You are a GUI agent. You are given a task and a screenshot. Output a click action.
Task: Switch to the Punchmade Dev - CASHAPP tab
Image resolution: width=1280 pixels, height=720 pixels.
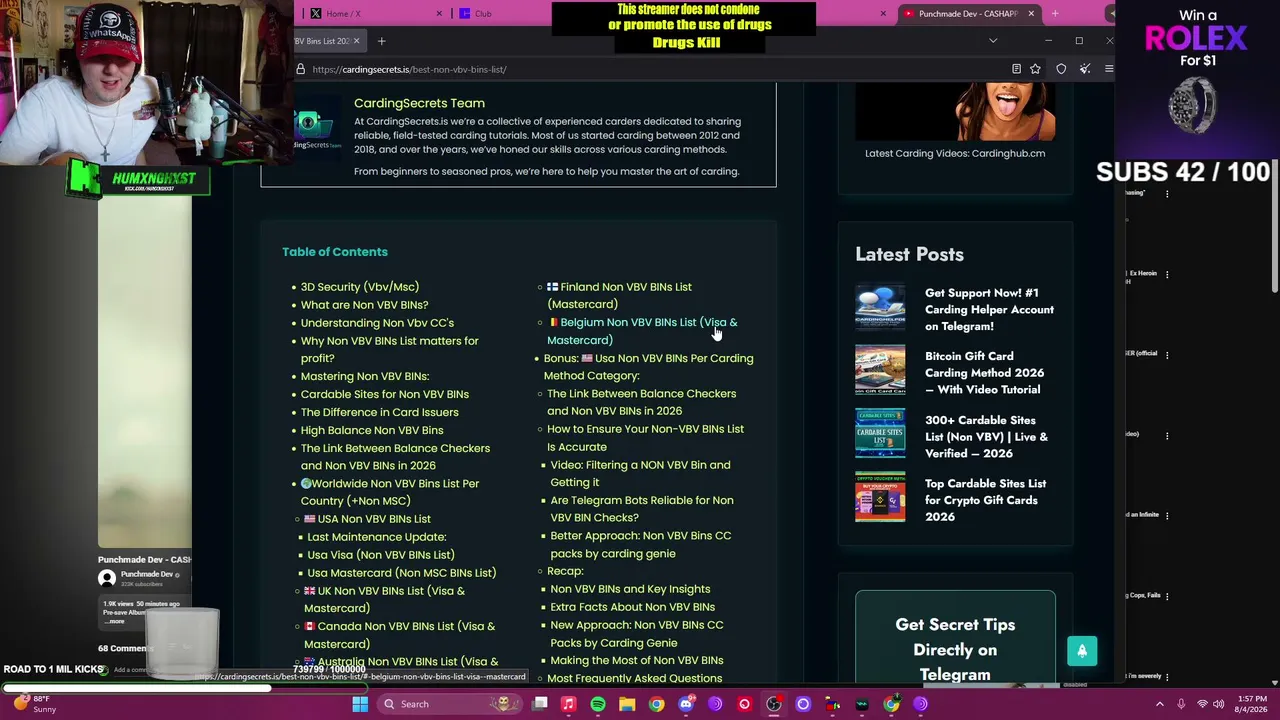(x=967, y=13)
